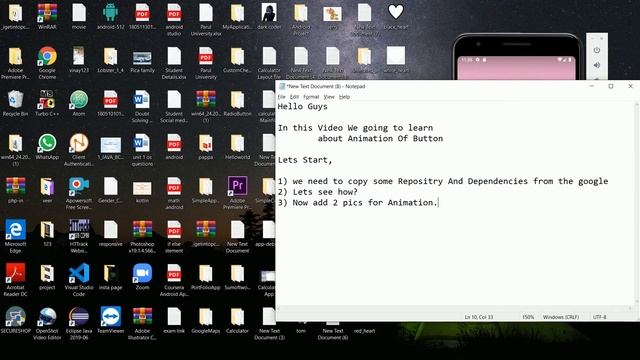Select the Acrobat Reader DC shortcut
Viewport: 640px width, 360px height.
[15, 280]
